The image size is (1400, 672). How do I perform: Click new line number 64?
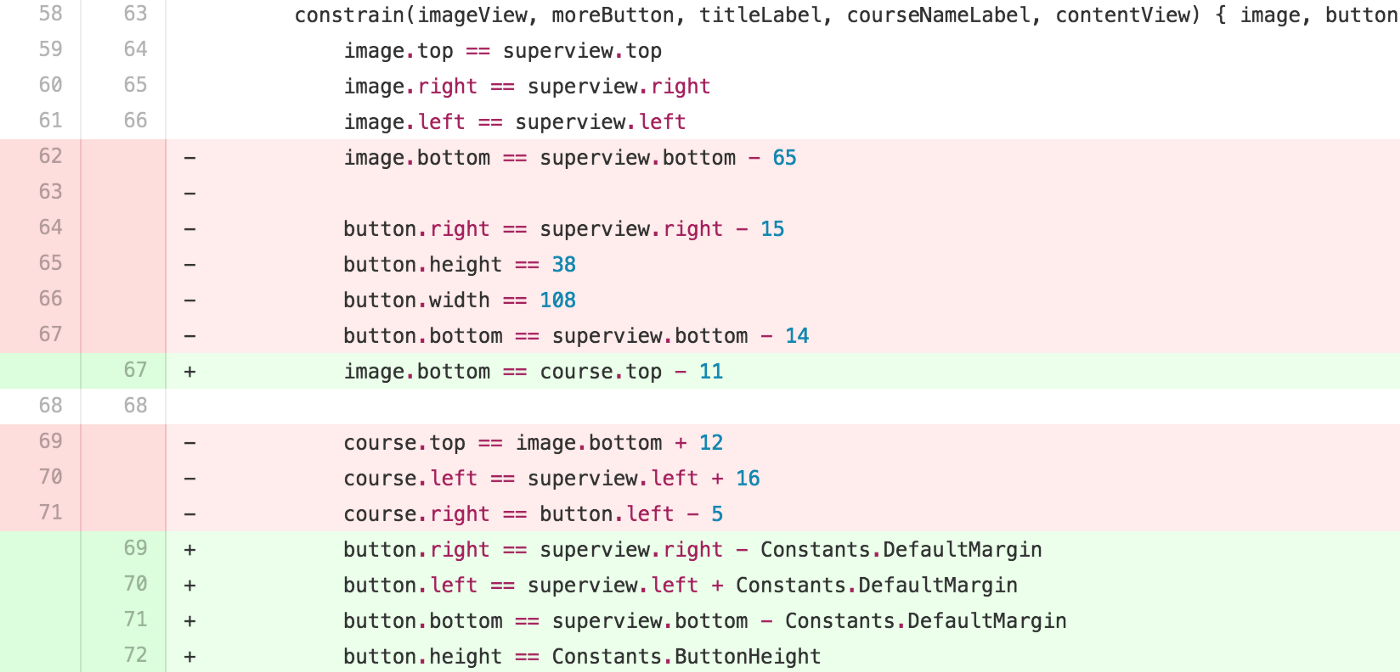click(x=135, y=49)
